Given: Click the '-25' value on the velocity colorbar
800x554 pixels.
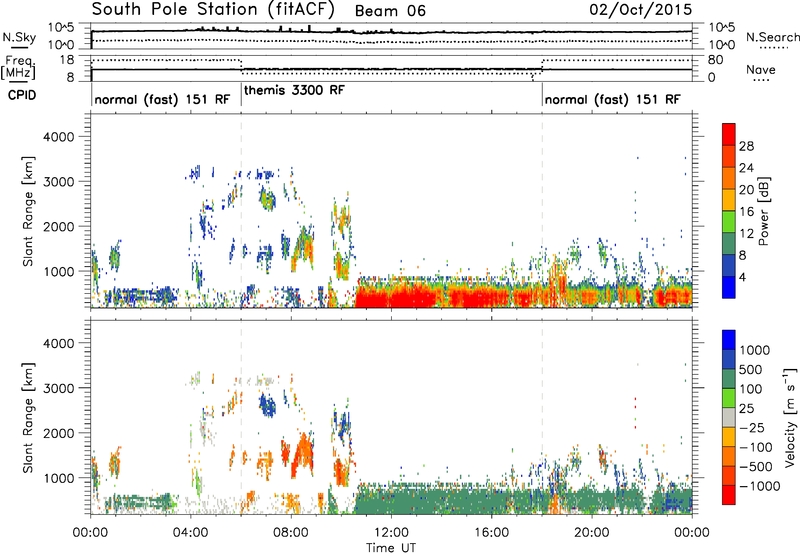Looking at the screenshot, I should (752, 428).
